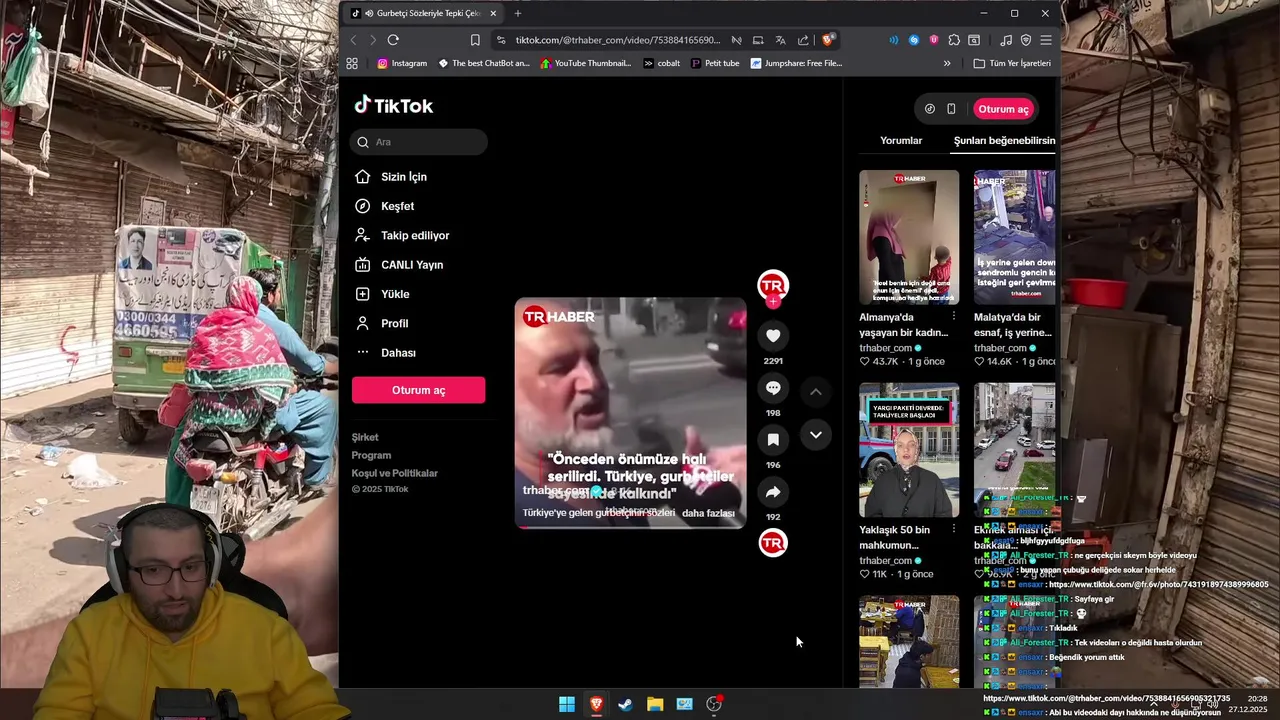The image size is (1280, 720).
Task: Expand caption with daha fazlası
Action: [x=708, y=513]
